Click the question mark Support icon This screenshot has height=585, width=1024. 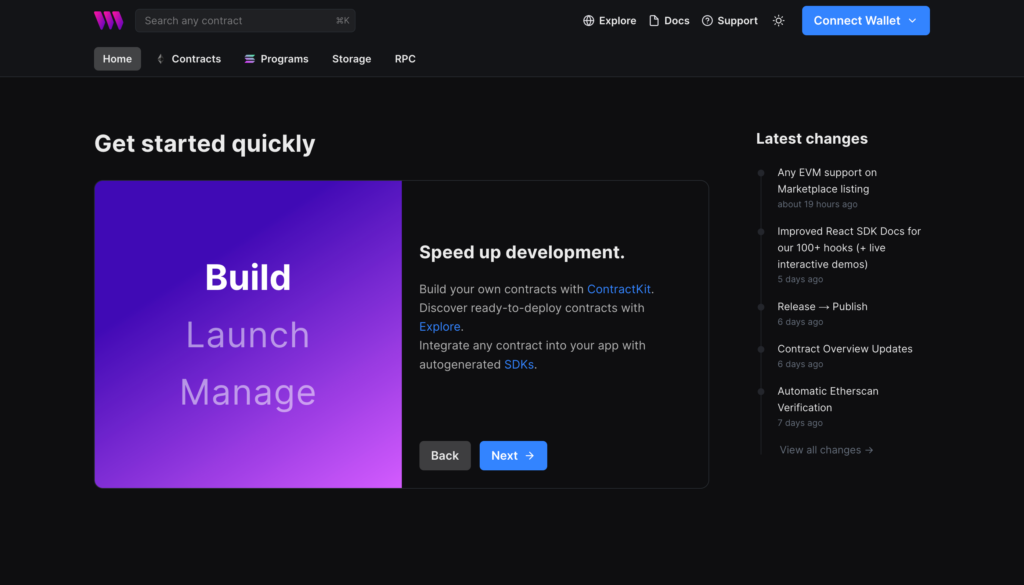coord(707,21)
